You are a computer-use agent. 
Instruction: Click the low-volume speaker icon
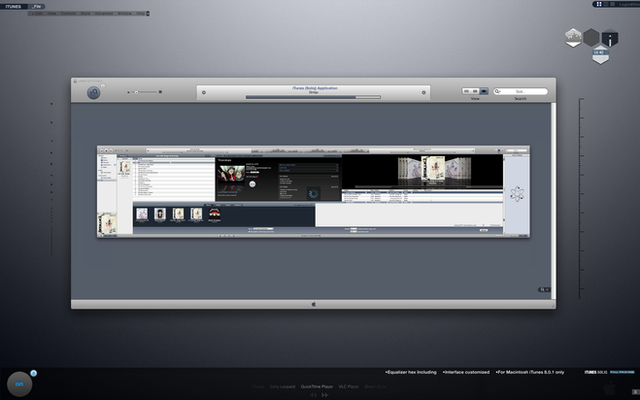point(129,92)
